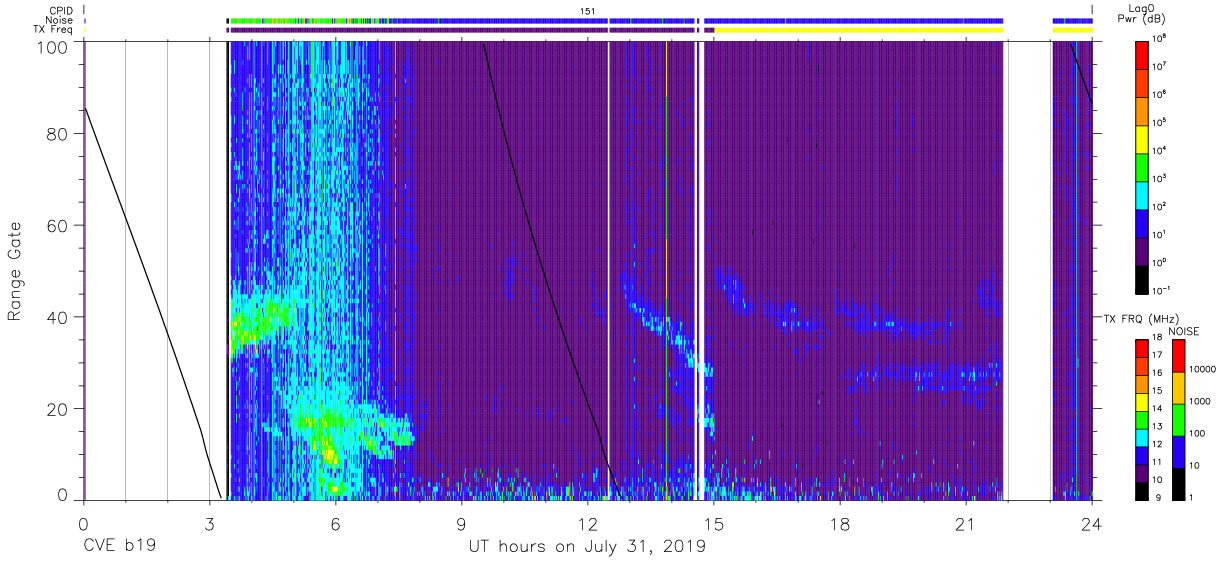1228x567 pixels.
Task: Click the TX Freq row label
Action: point(53,30)
